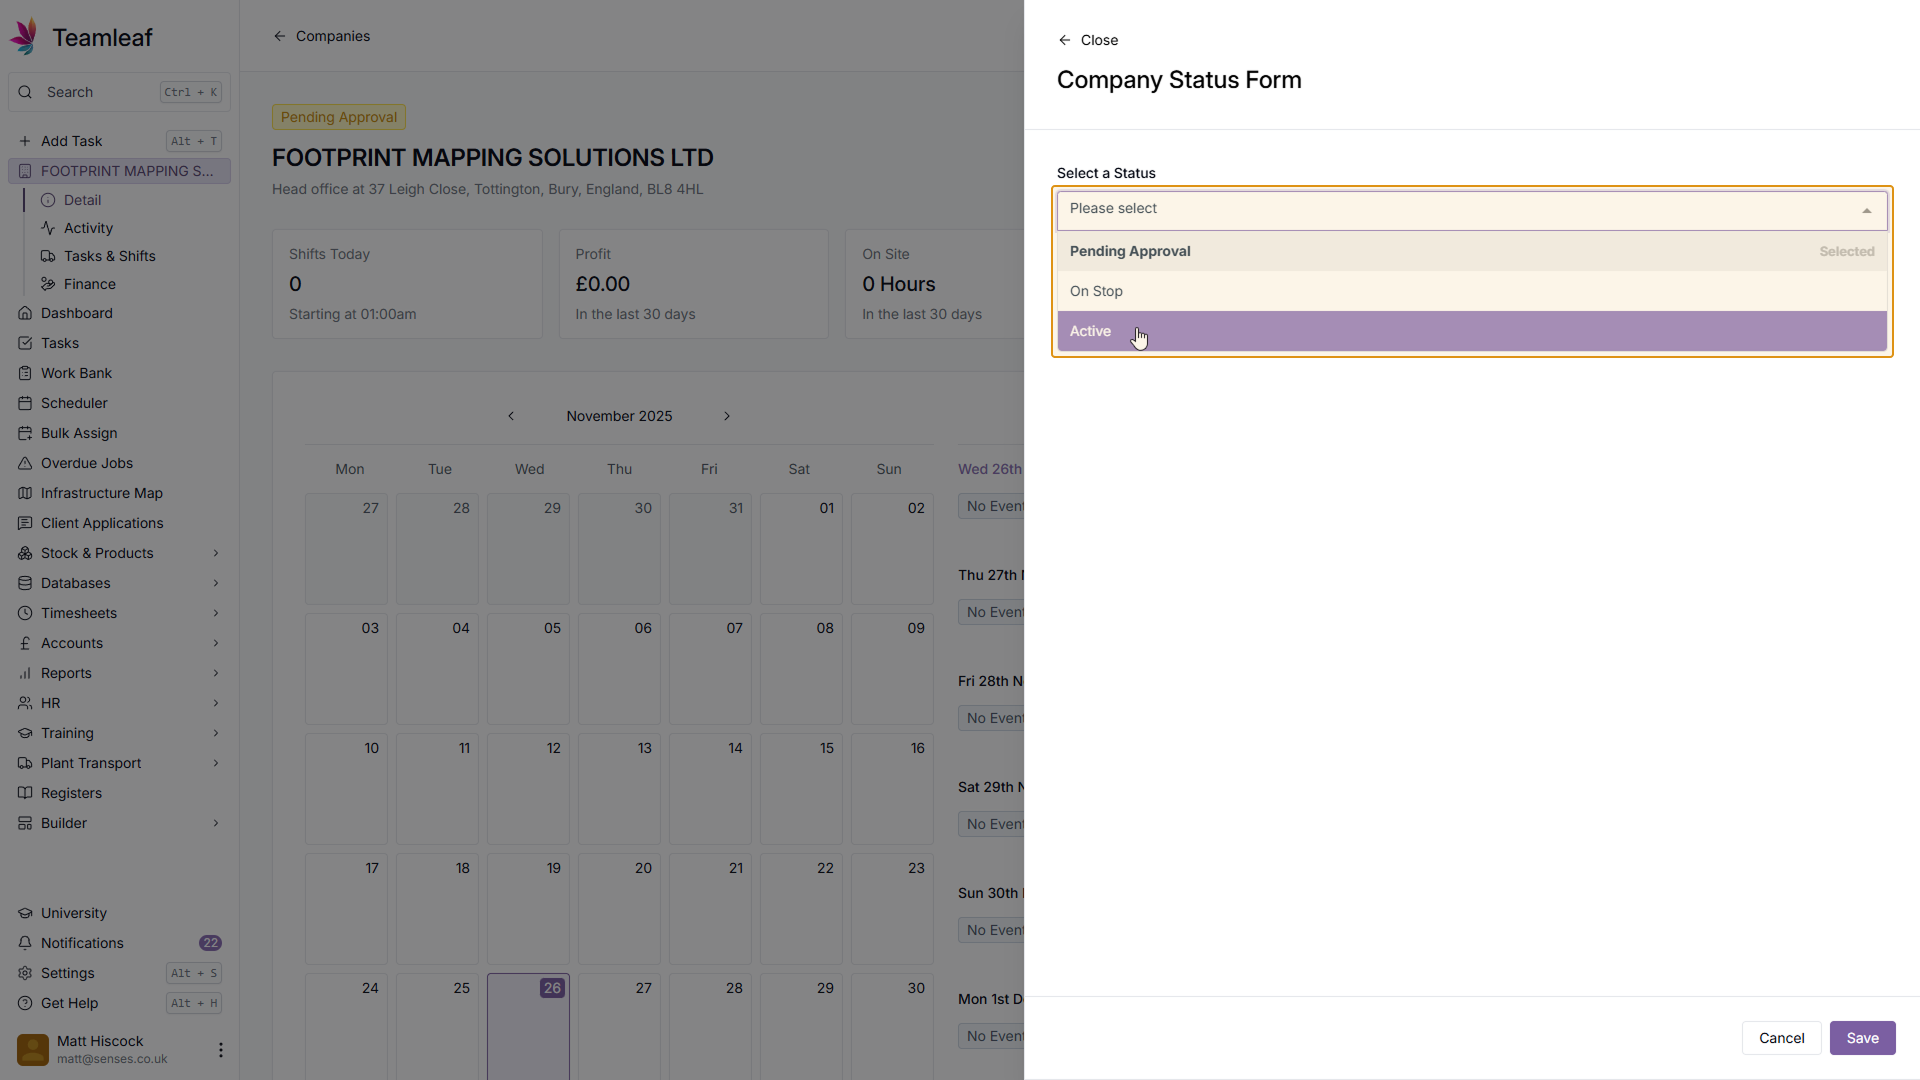Click the University graduation cap icon
The width and height of the screenshot is (1920, 1080).
point(25,913)
